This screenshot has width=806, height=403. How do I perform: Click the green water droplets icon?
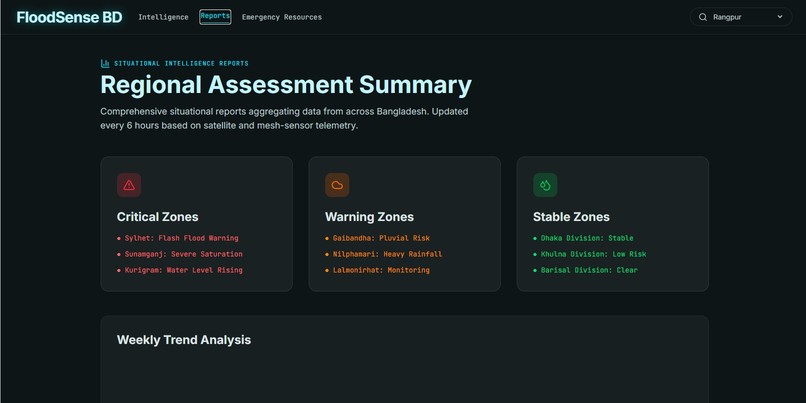(x=545, y=185)
